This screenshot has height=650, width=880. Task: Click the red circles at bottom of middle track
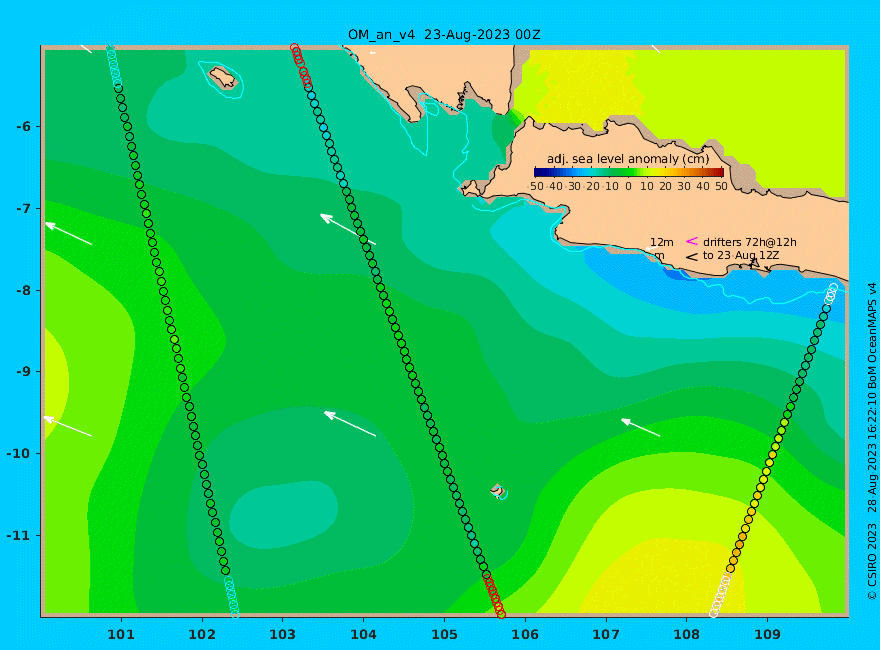494,596
